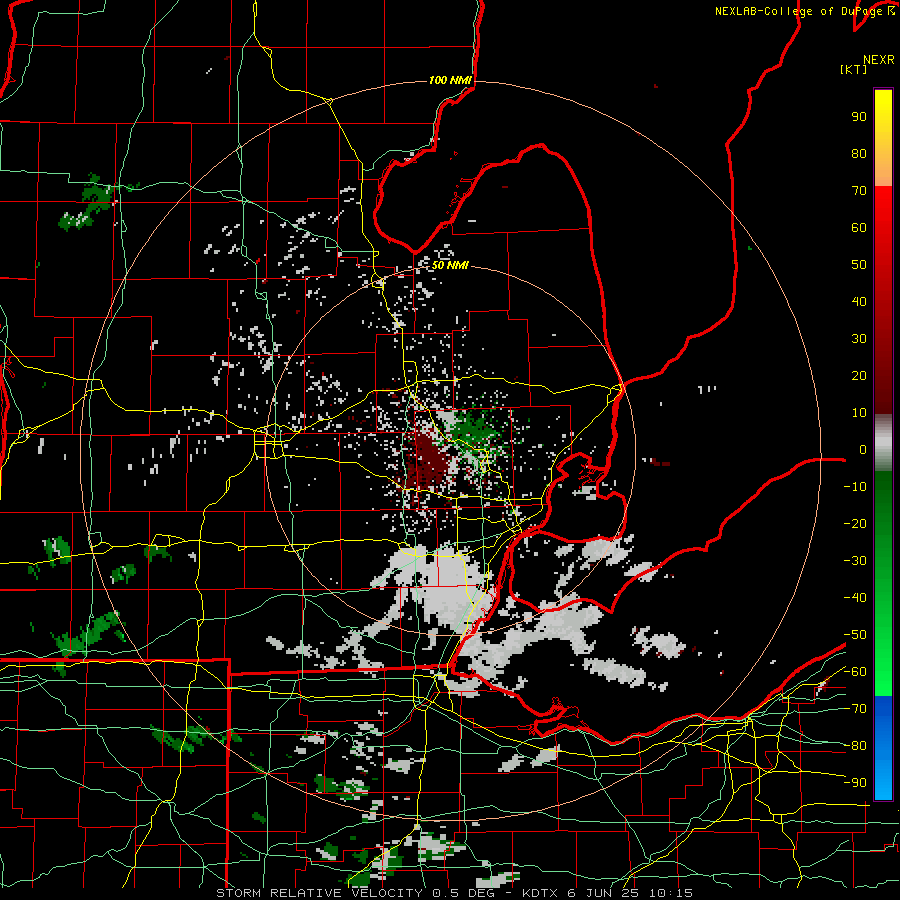The width and height of the screenshot is (900, 900).
Task: Click the positive 70 scale label
Action: click(x=859, y=191)
